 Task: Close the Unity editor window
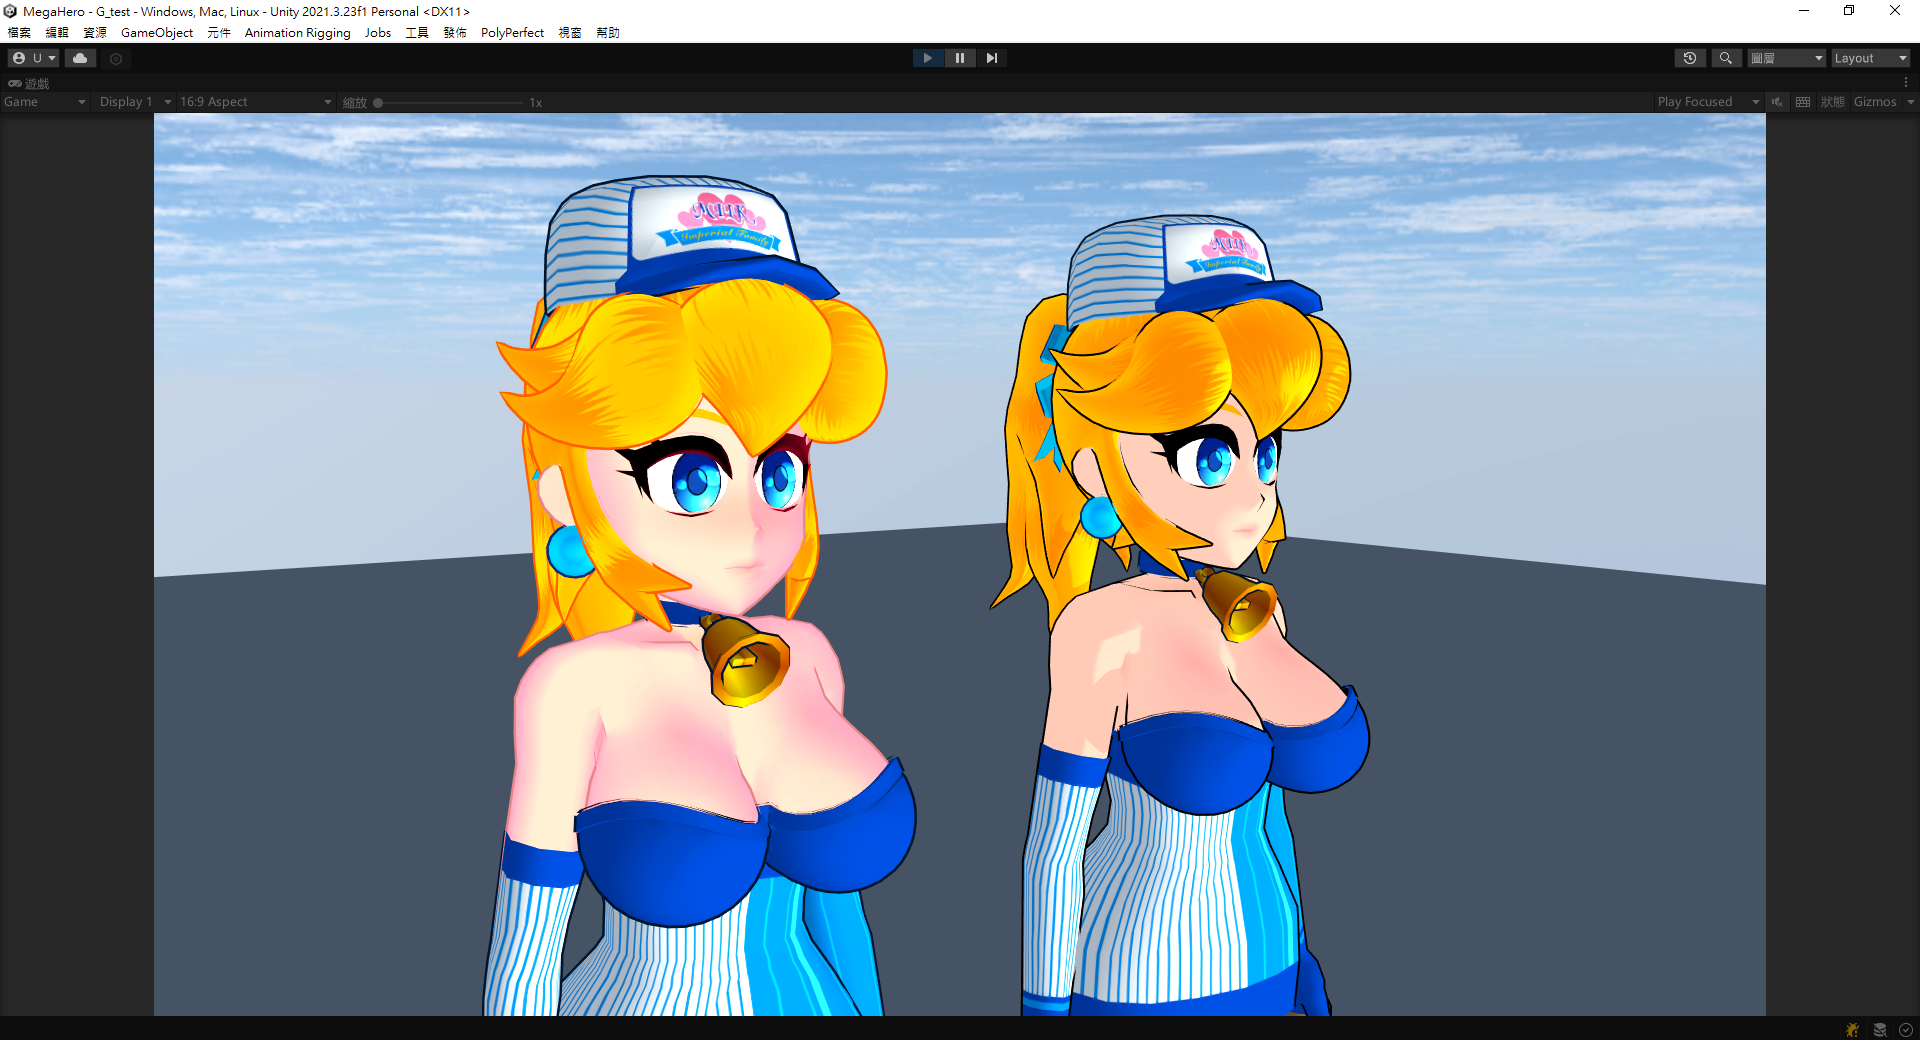[1895, 11]
